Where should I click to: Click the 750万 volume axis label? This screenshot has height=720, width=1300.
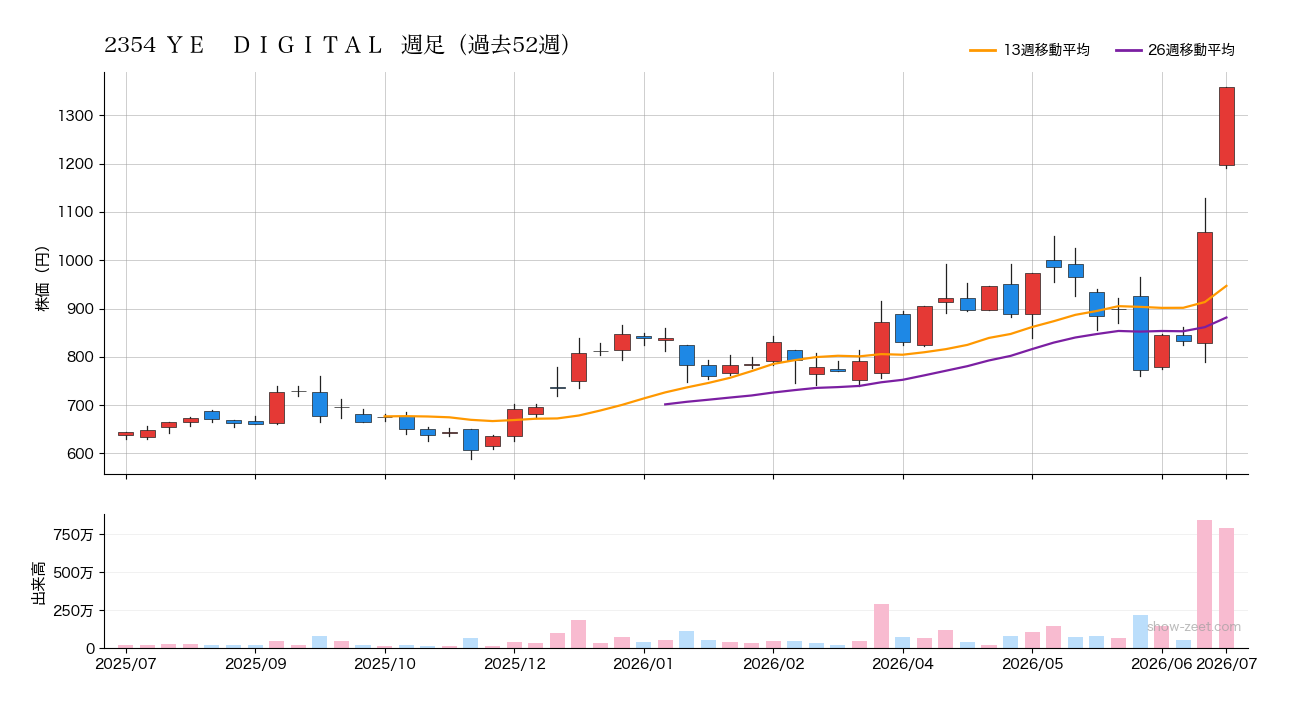click(74, 535)
